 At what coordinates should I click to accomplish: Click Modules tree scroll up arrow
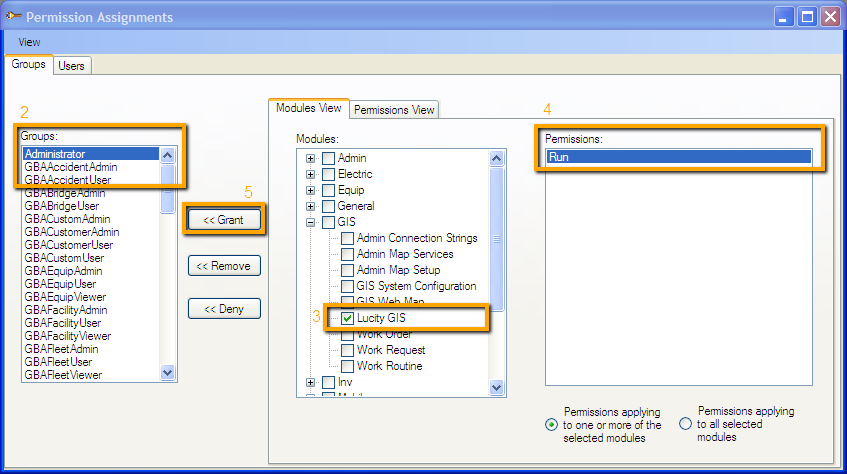click(x=496, y=158)
